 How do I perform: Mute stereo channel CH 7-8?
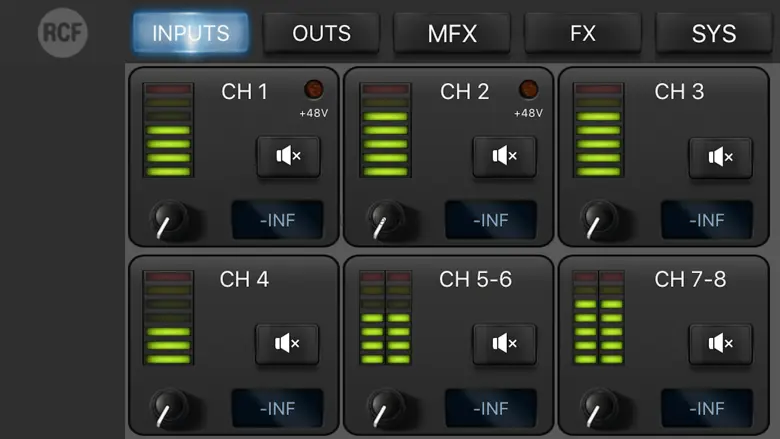coord(720,344)
